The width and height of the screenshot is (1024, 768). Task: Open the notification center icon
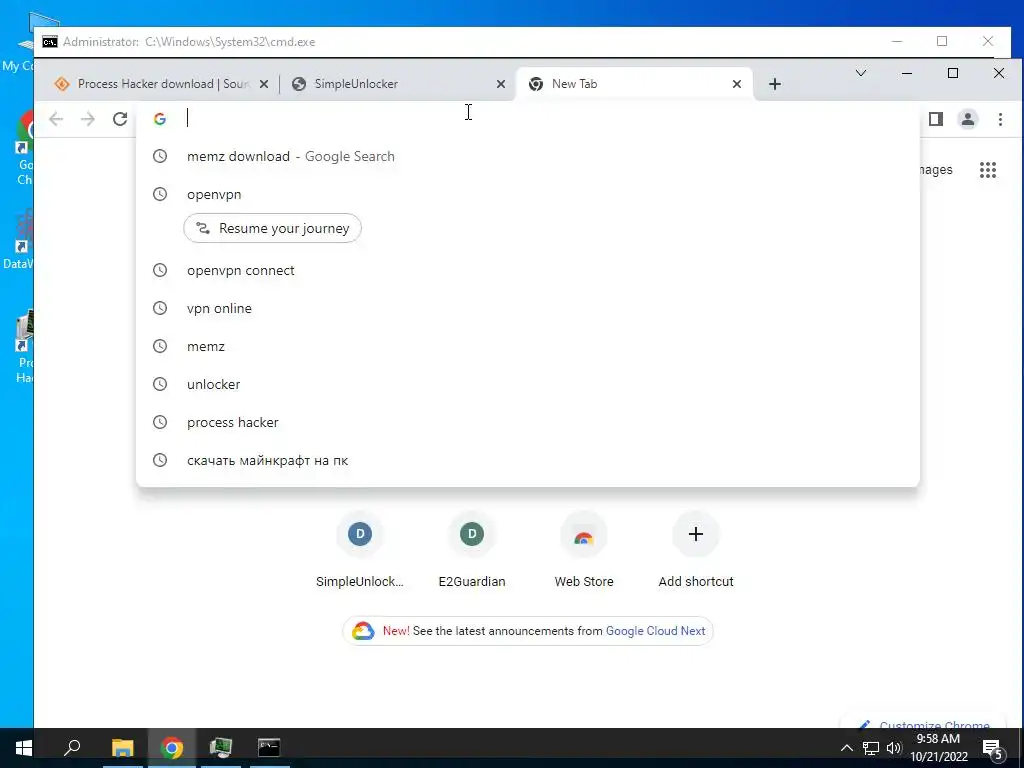click(x=992, y=748)
